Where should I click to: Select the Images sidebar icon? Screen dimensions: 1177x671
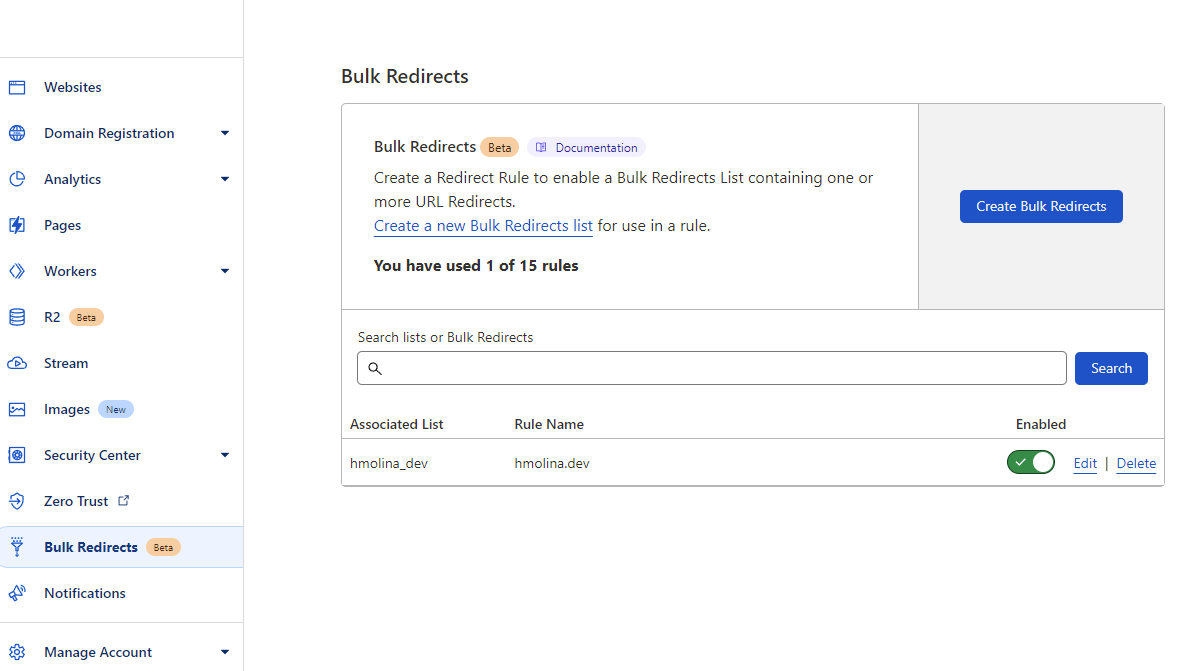(x=16, y=409)
